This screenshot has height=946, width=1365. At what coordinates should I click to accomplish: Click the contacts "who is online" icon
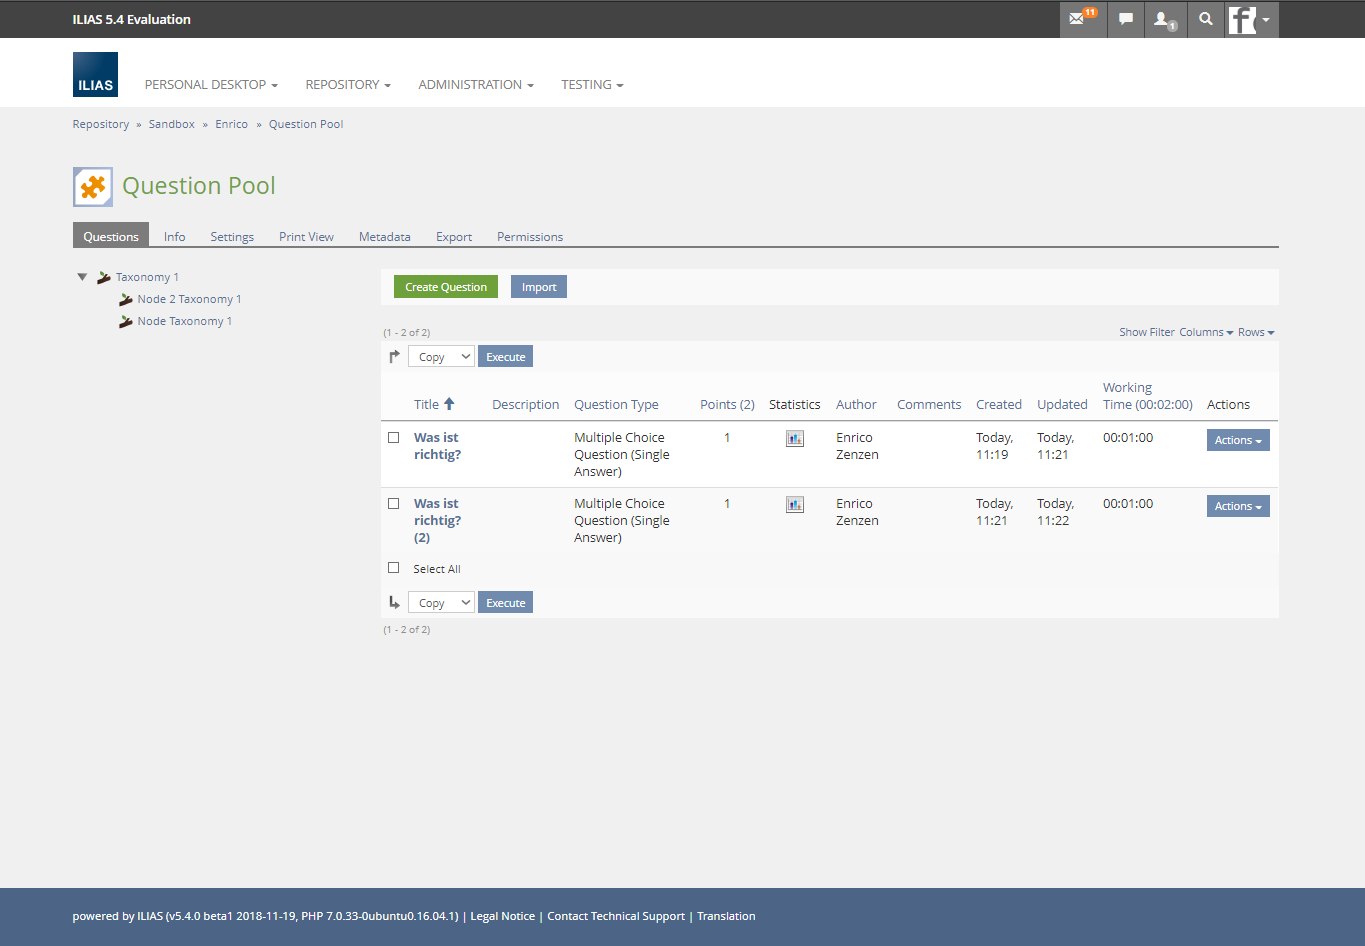click(x=1164, y=19)
